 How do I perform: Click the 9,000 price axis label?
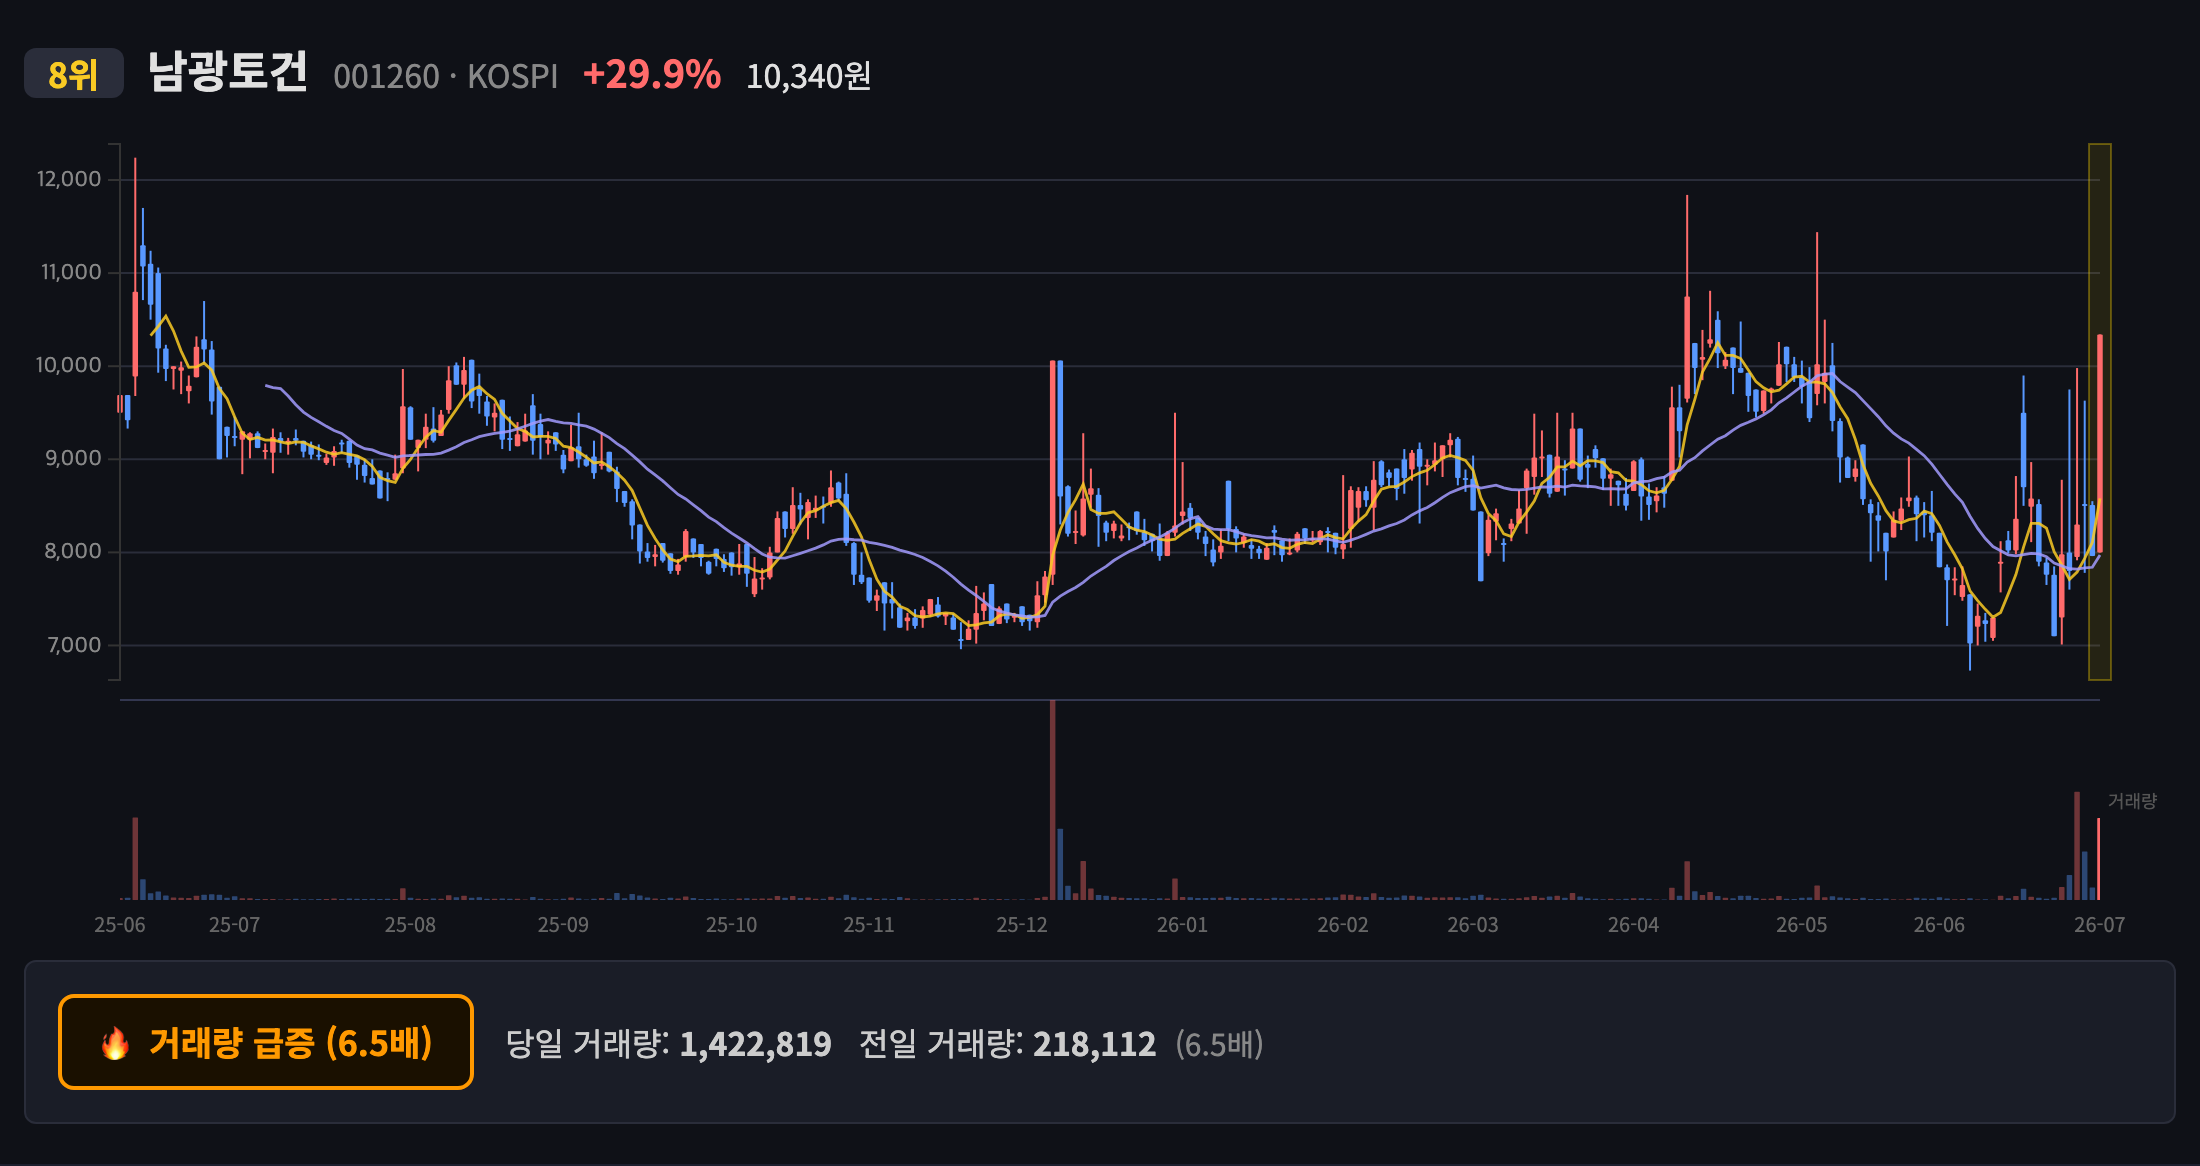click(73, 458)
